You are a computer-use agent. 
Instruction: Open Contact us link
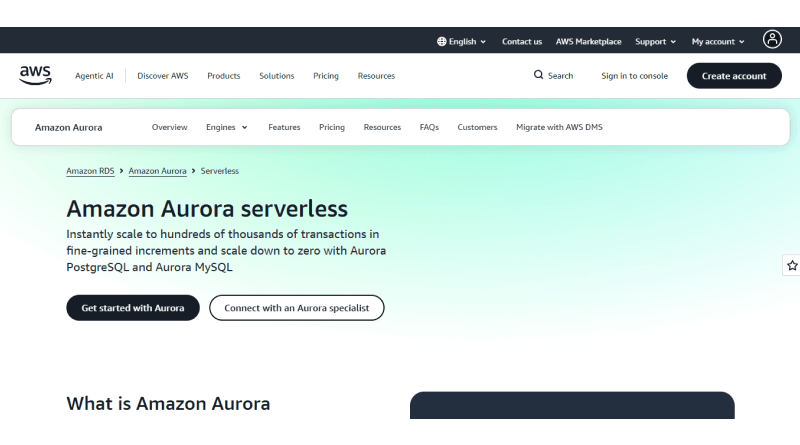click(x=521, y=41)
